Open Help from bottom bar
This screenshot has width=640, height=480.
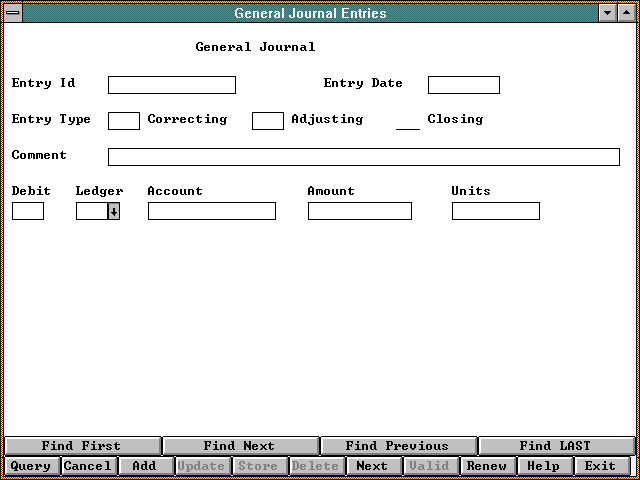pyautogui.click(x=544, y=466)
